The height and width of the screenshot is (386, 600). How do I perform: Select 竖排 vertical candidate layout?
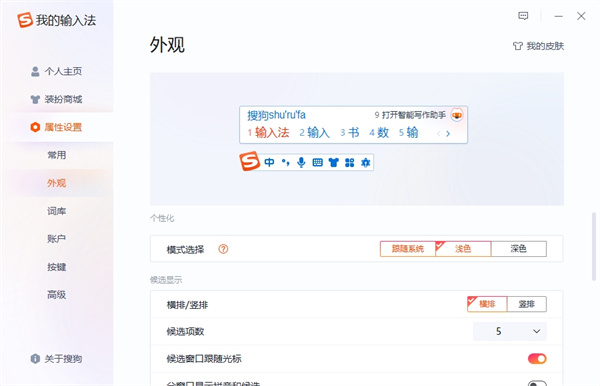pos(527,304)
